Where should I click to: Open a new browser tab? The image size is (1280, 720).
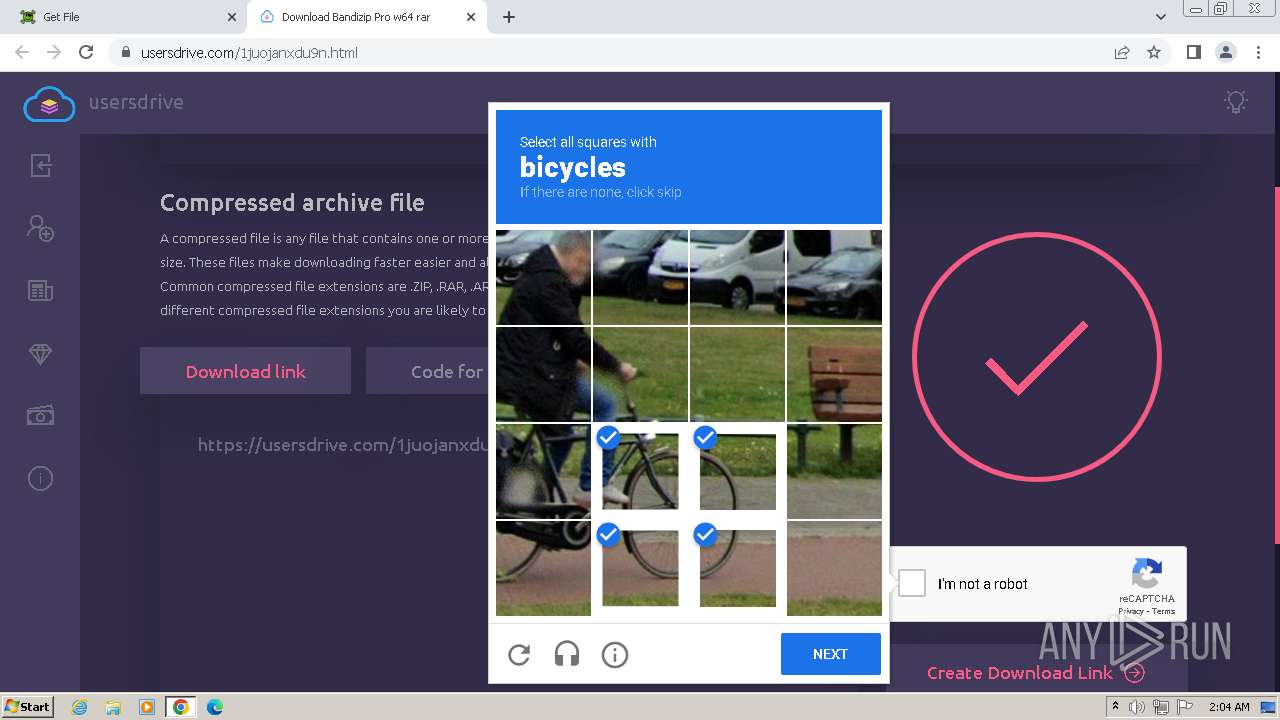pyautogui.click(x=509, y=17)
